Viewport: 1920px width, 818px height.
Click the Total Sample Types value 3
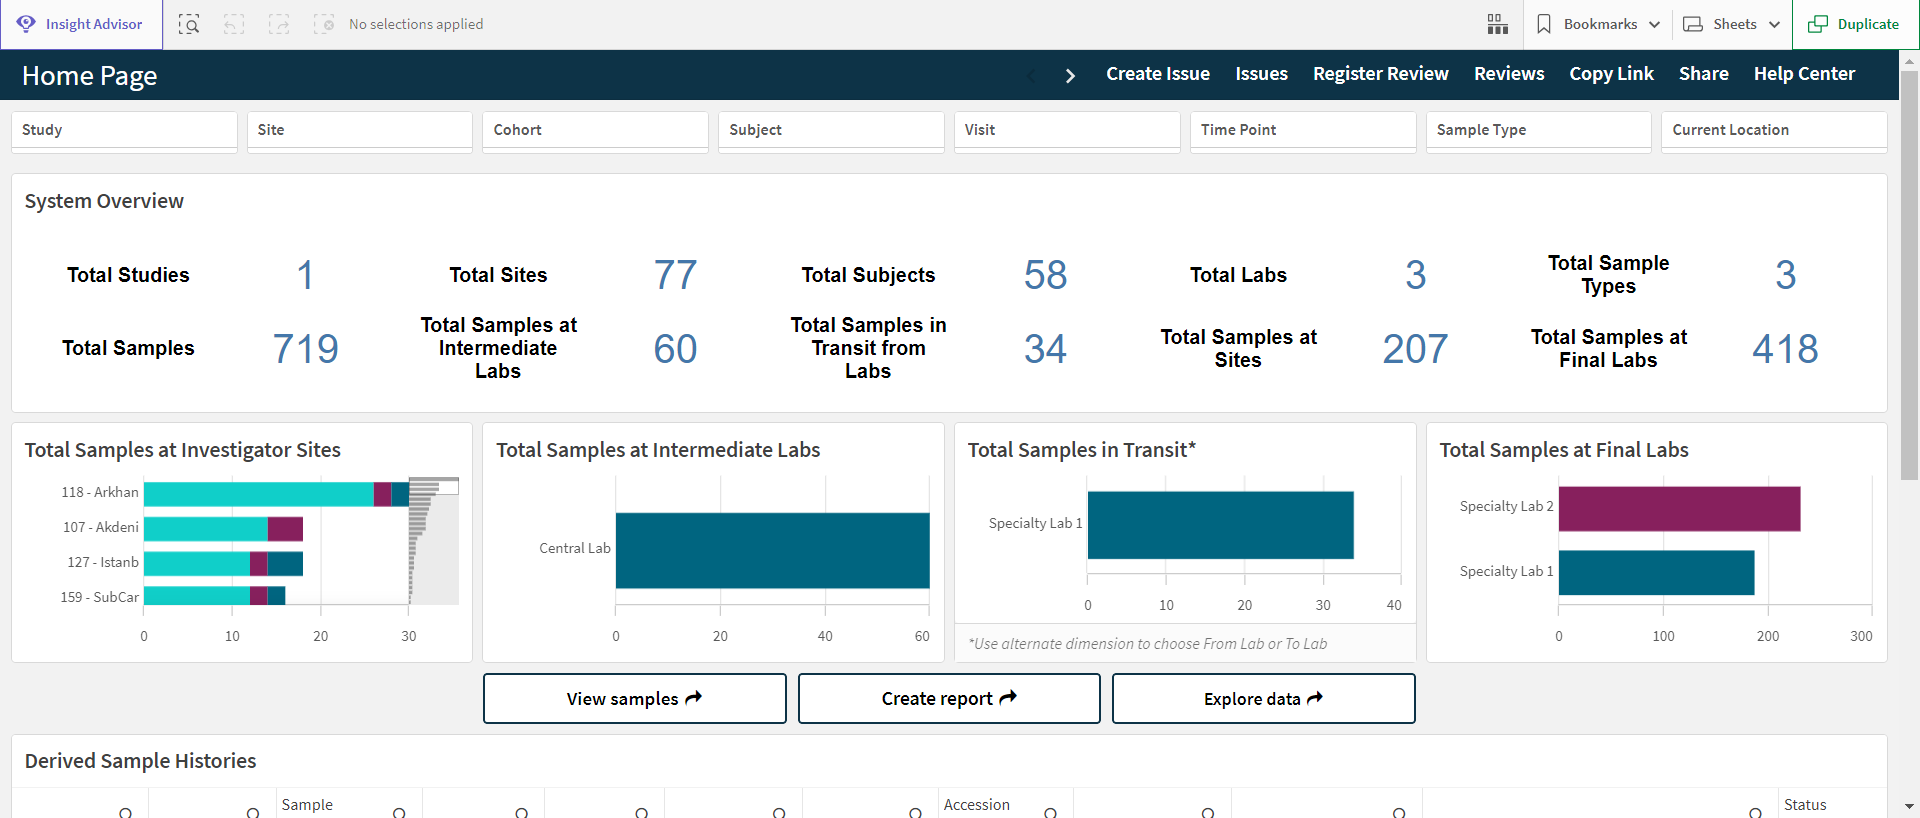[1785, 275]
